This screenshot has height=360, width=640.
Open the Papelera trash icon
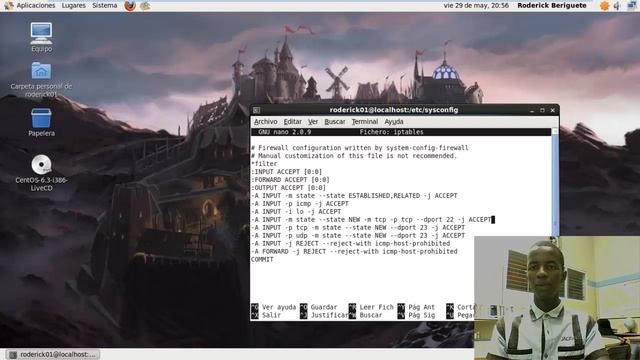click(41, 118)
